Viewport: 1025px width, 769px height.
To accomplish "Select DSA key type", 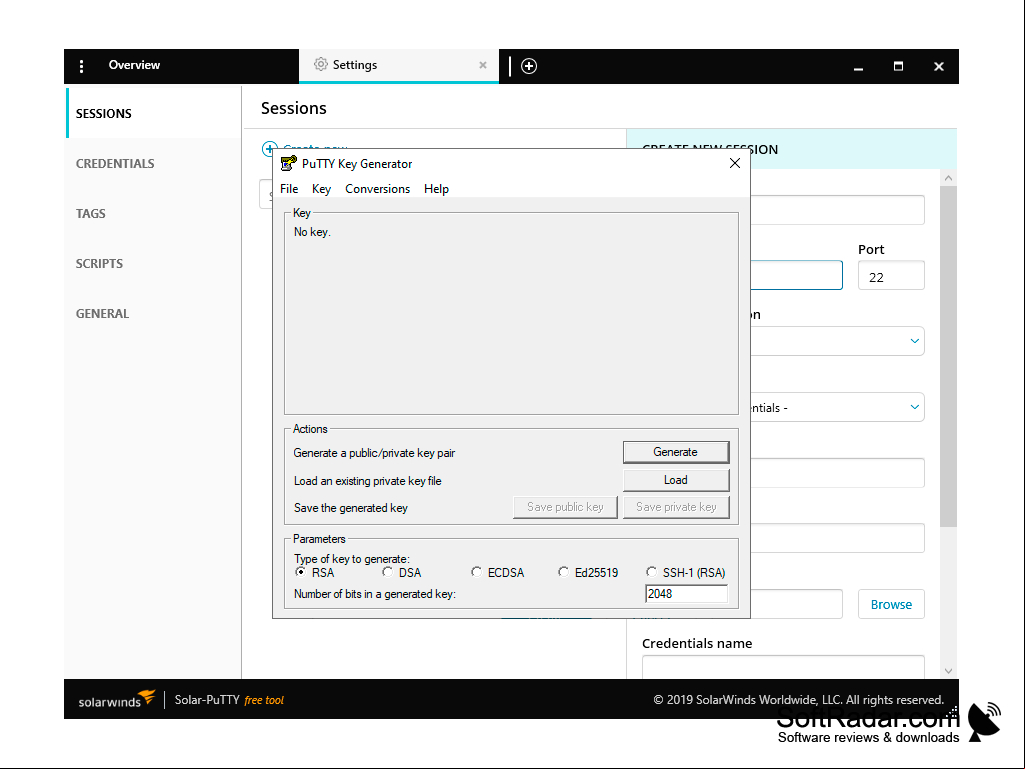I will (x=388, y=572).
